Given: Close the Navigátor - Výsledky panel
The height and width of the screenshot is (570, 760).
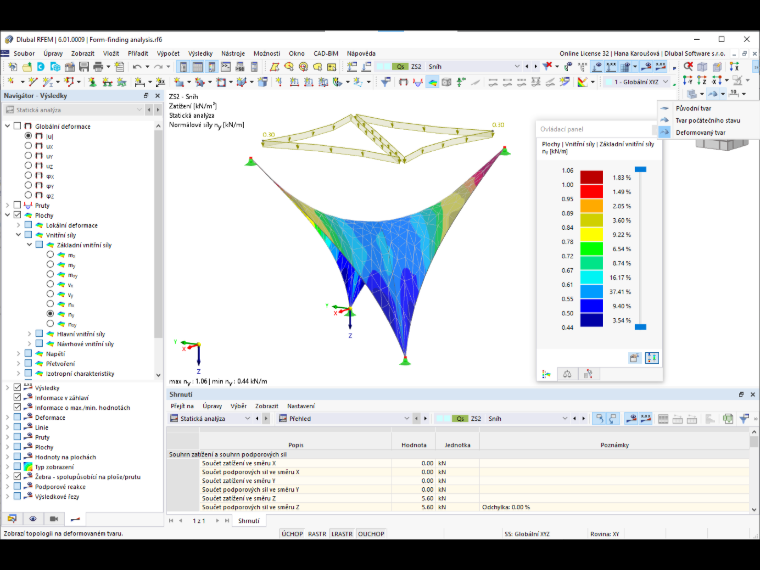Looking at the screenshot, I should (158, 96).
